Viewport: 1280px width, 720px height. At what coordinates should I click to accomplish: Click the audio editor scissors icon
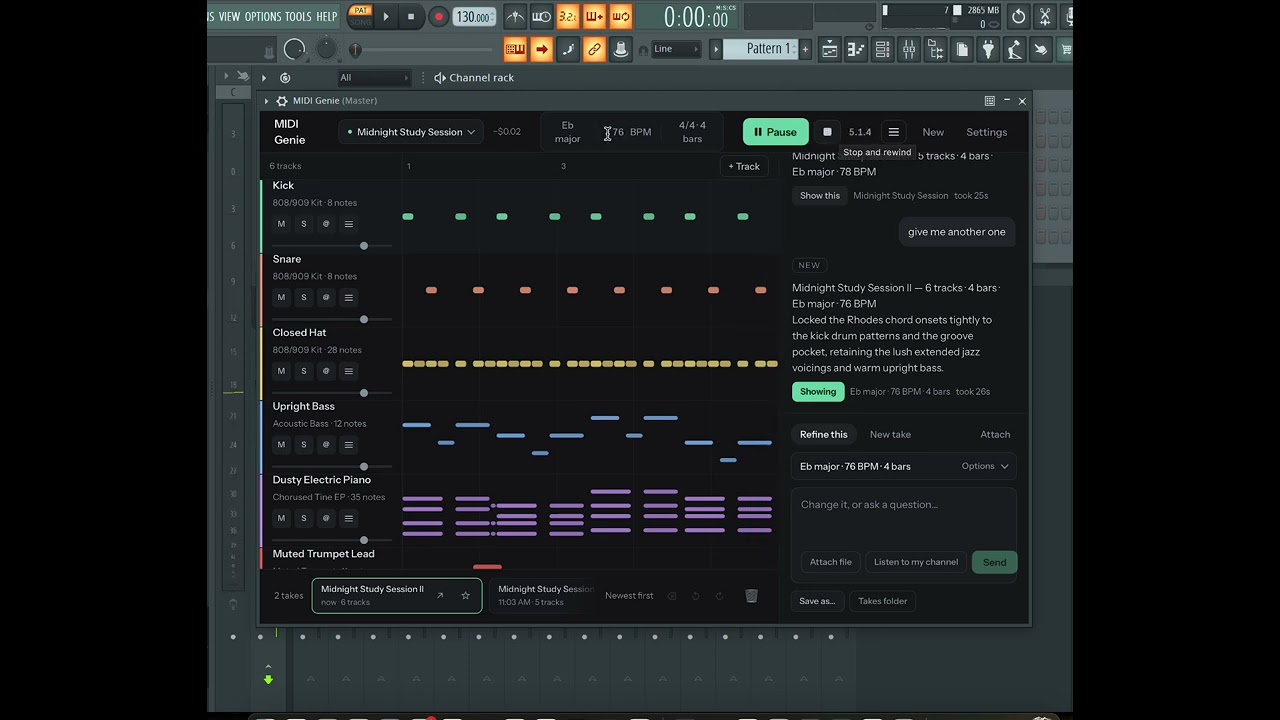click(x=1045, y=16)
